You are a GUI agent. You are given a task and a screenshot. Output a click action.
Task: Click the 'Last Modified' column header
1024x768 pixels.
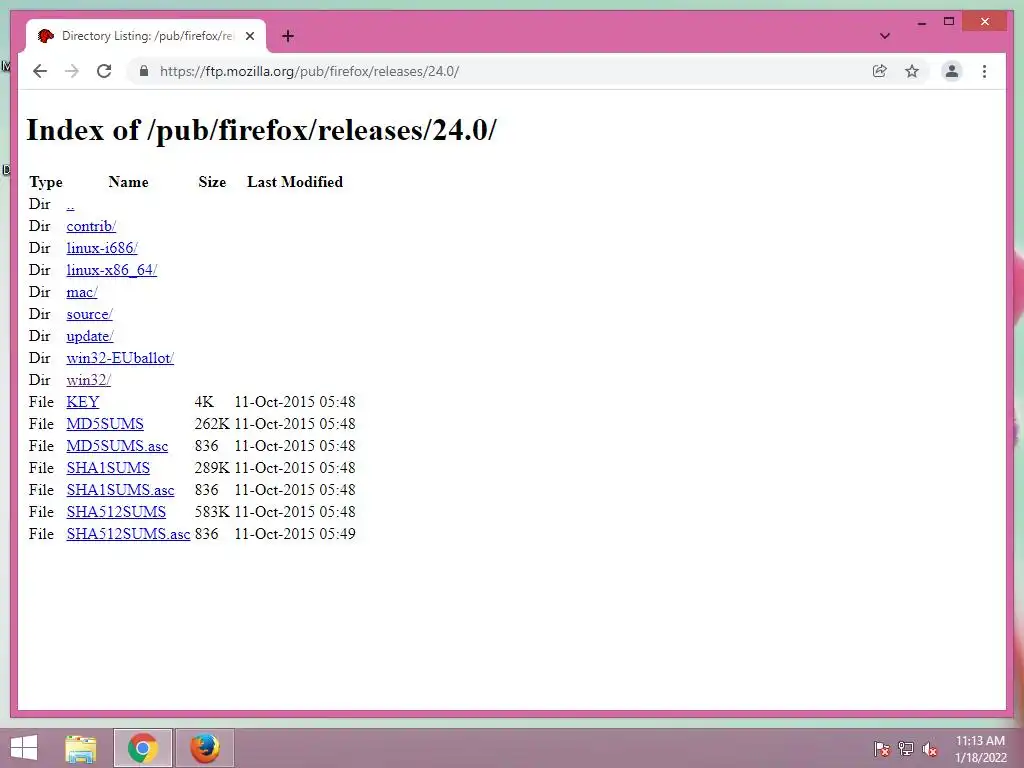[x=295, y=182]
